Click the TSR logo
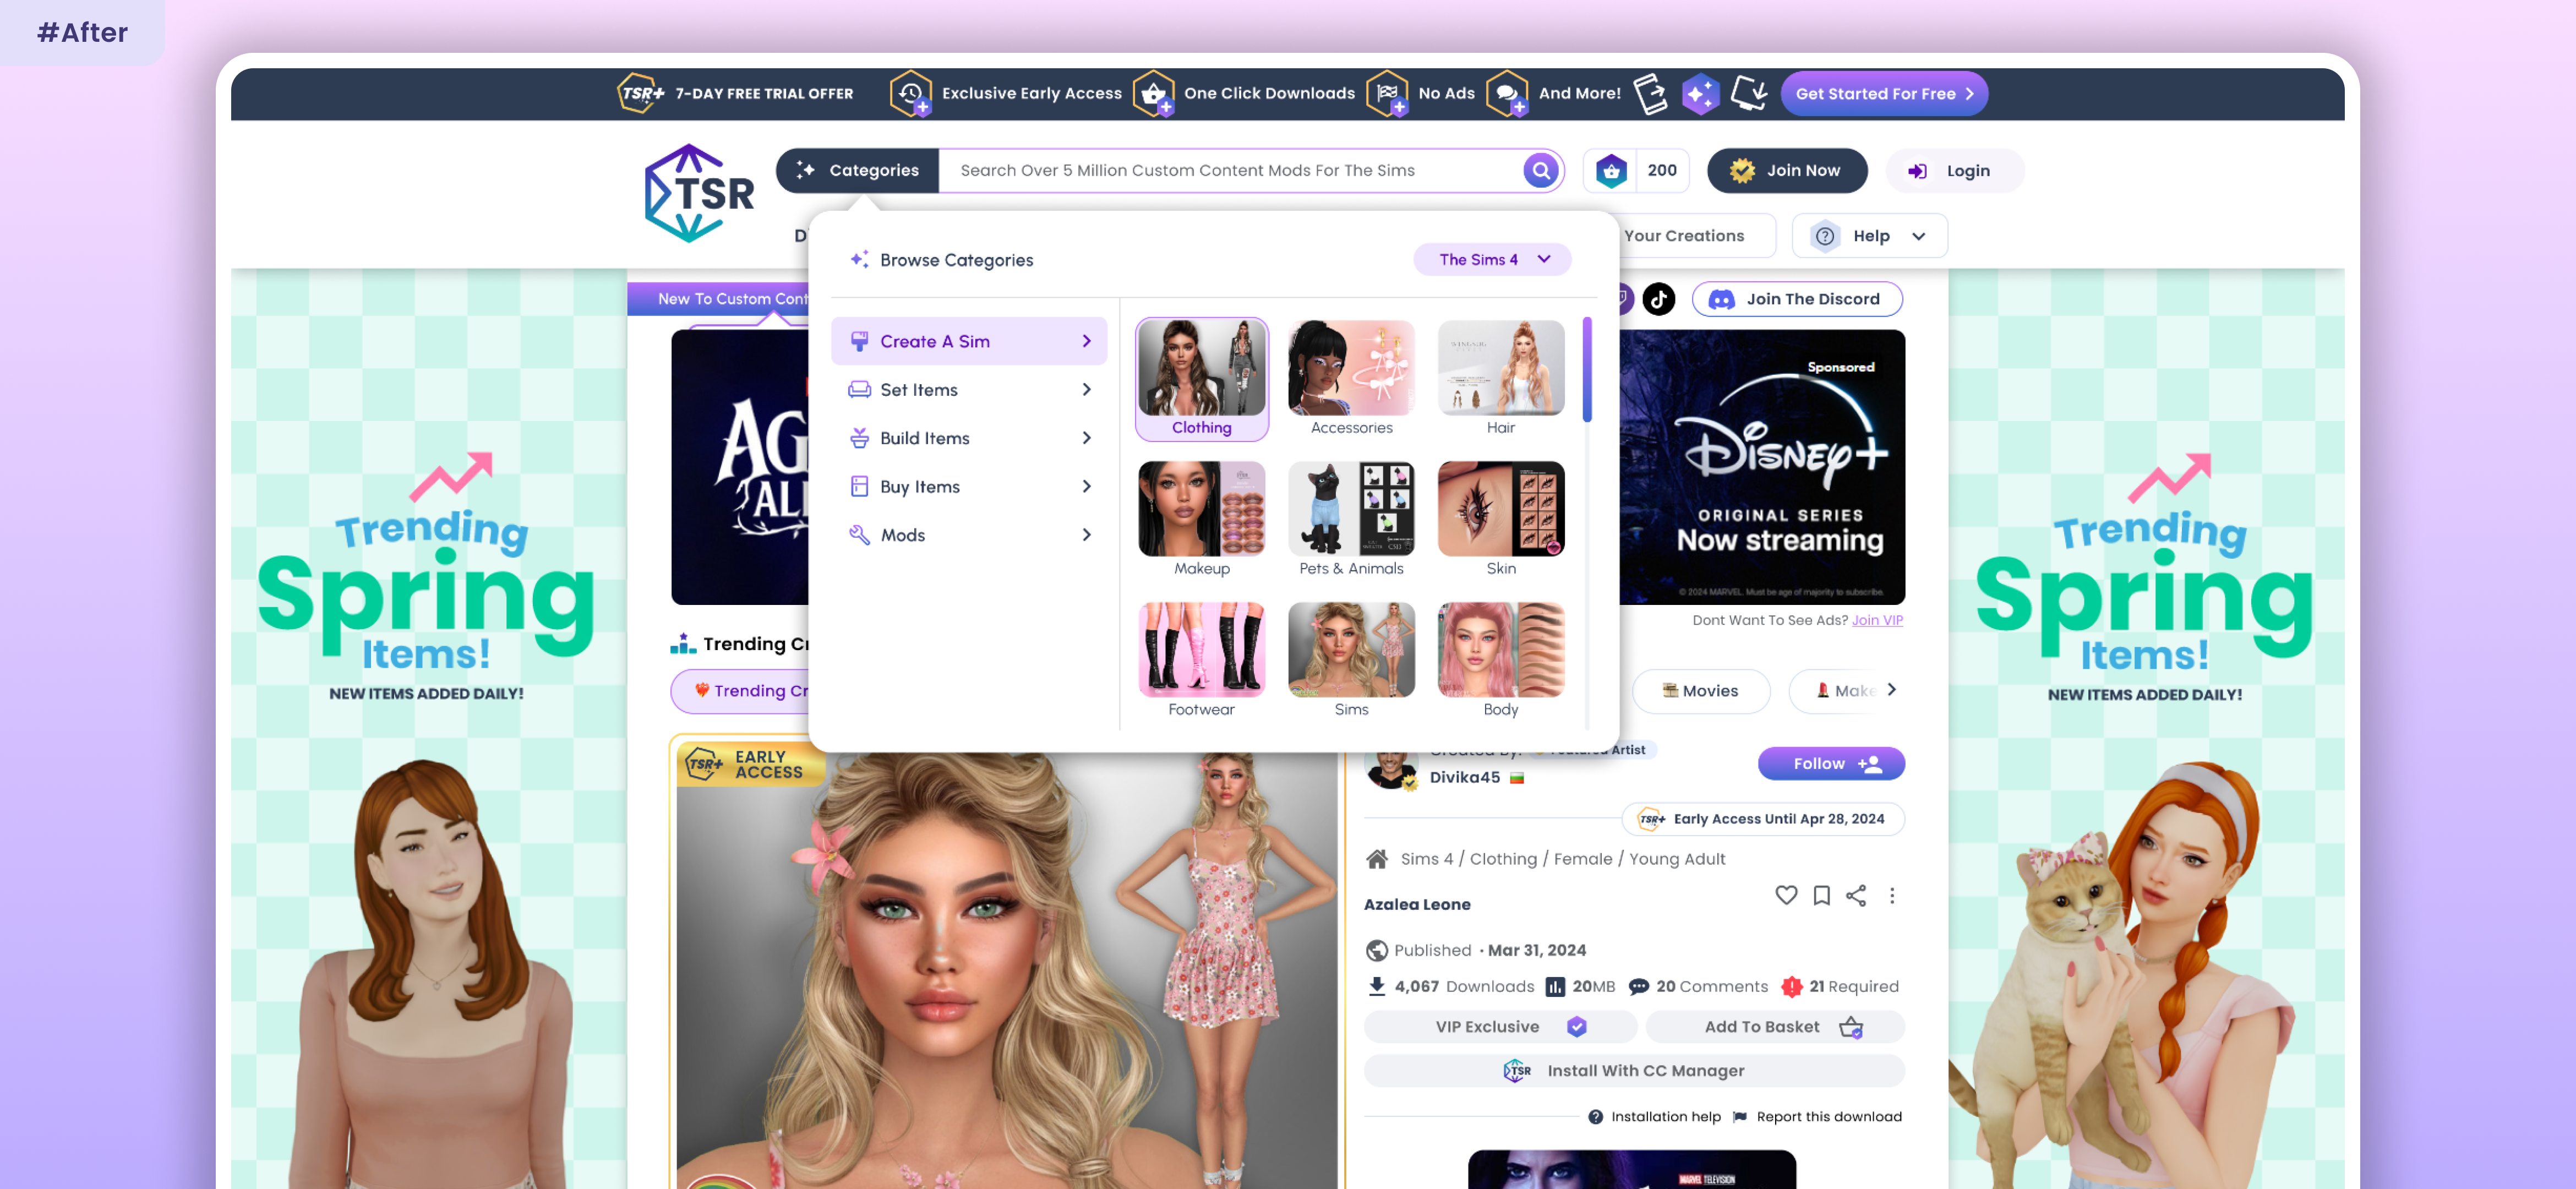Viewport: 2576px width, 1189px height. (699, 194)
